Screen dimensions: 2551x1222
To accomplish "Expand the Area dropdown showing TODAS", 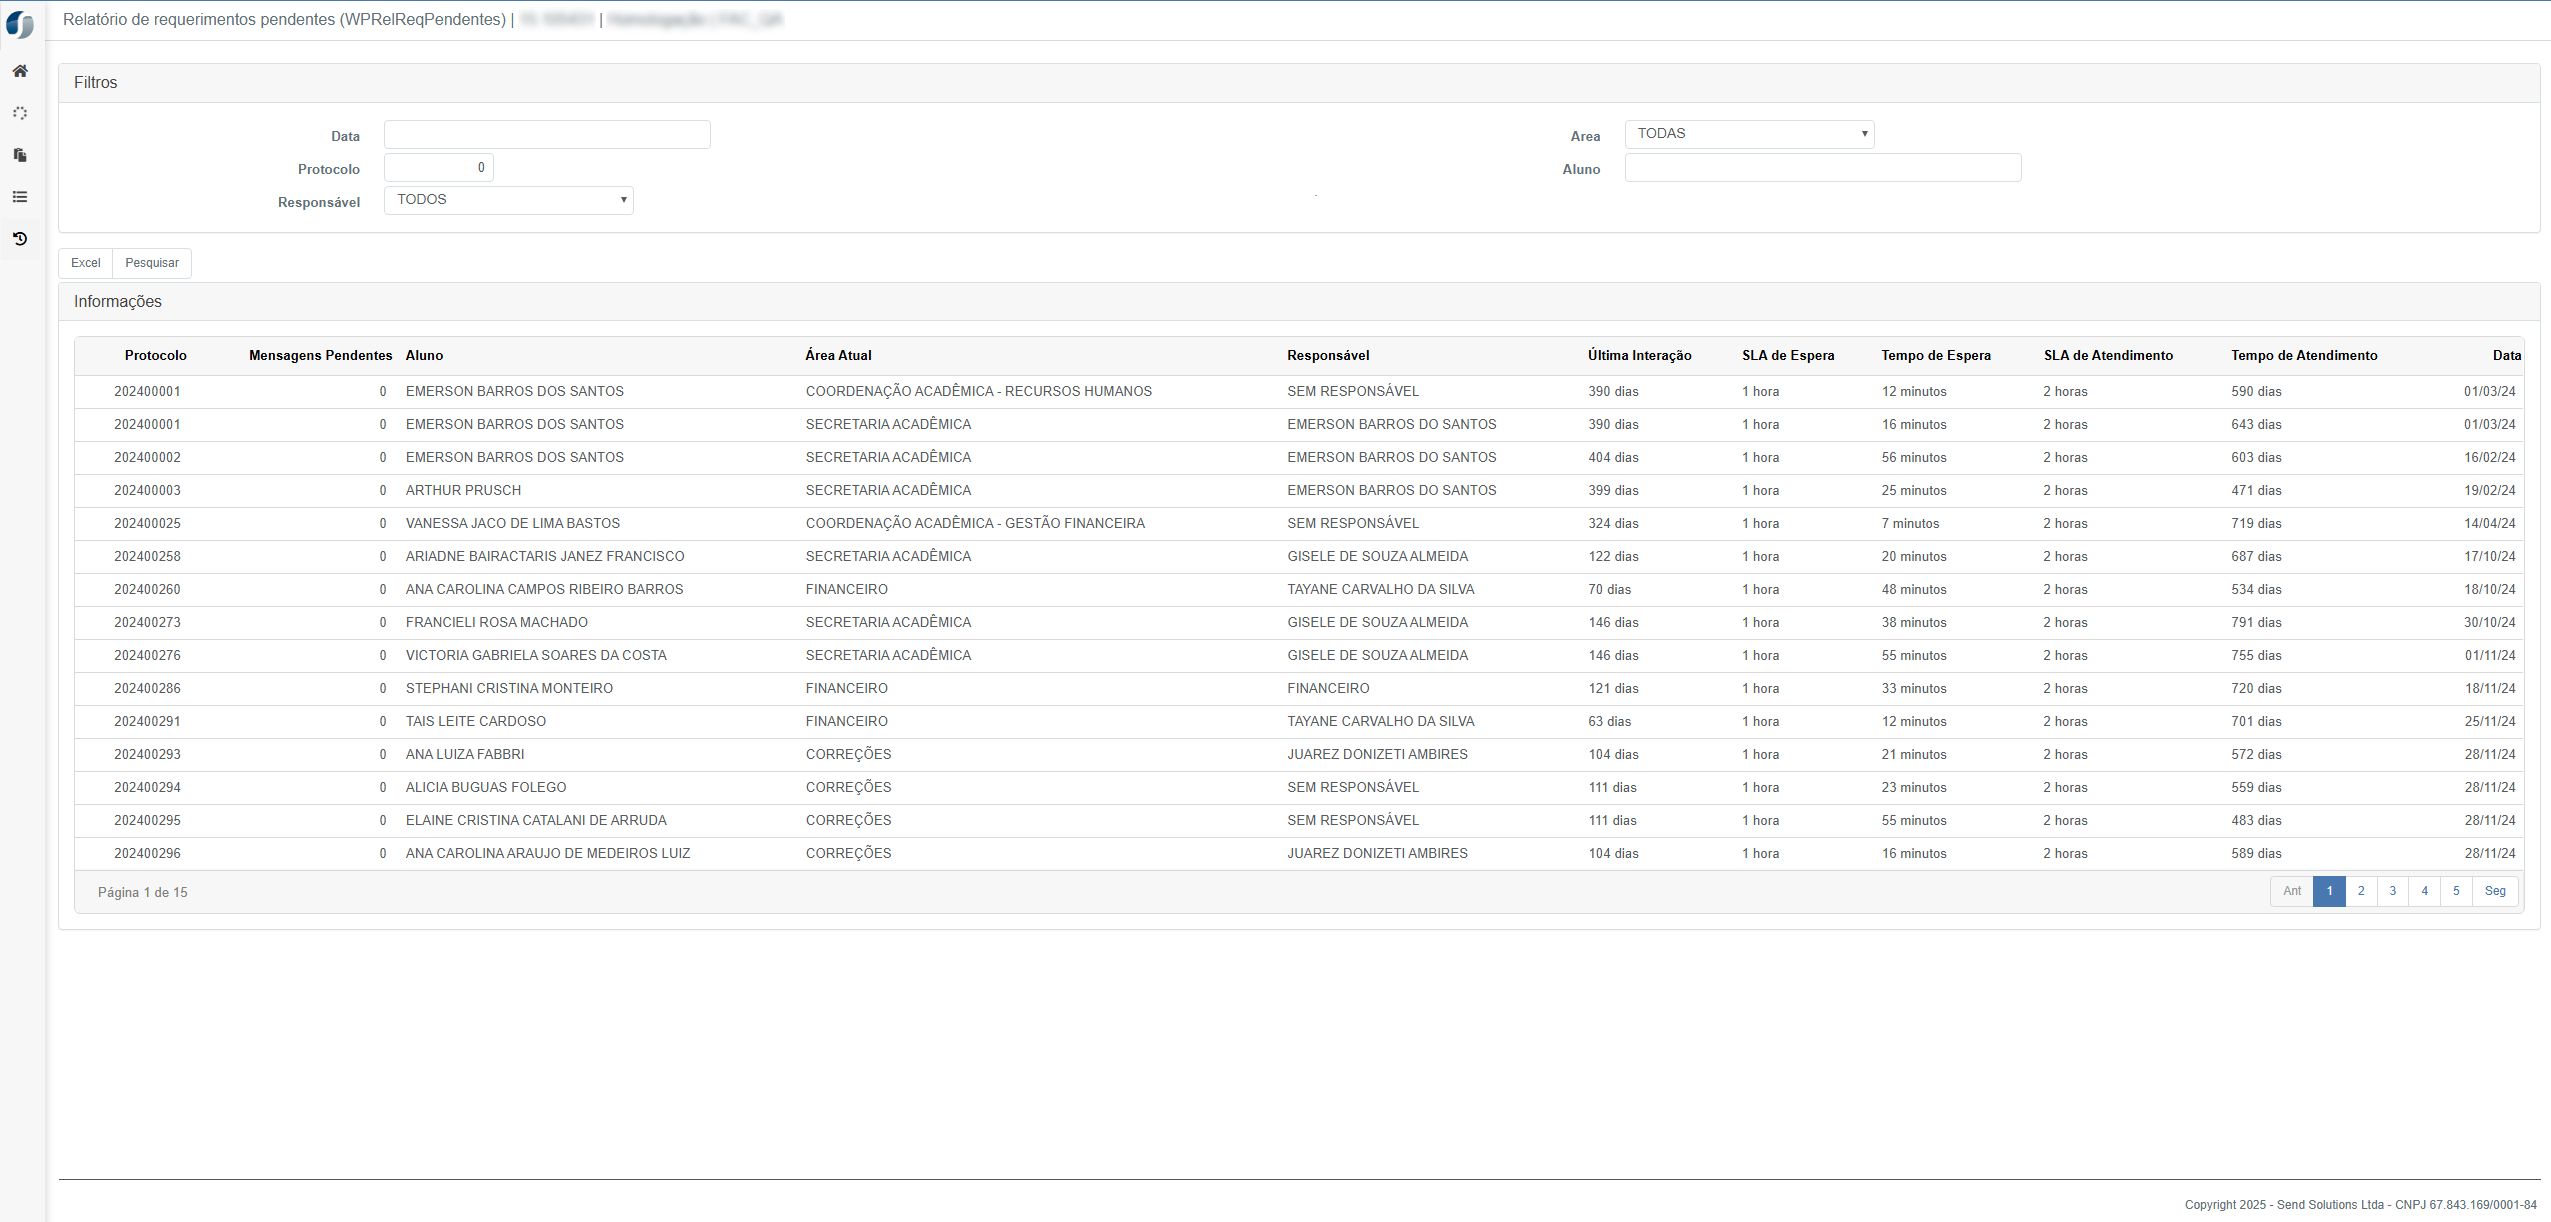I will tap(1749, 134).
